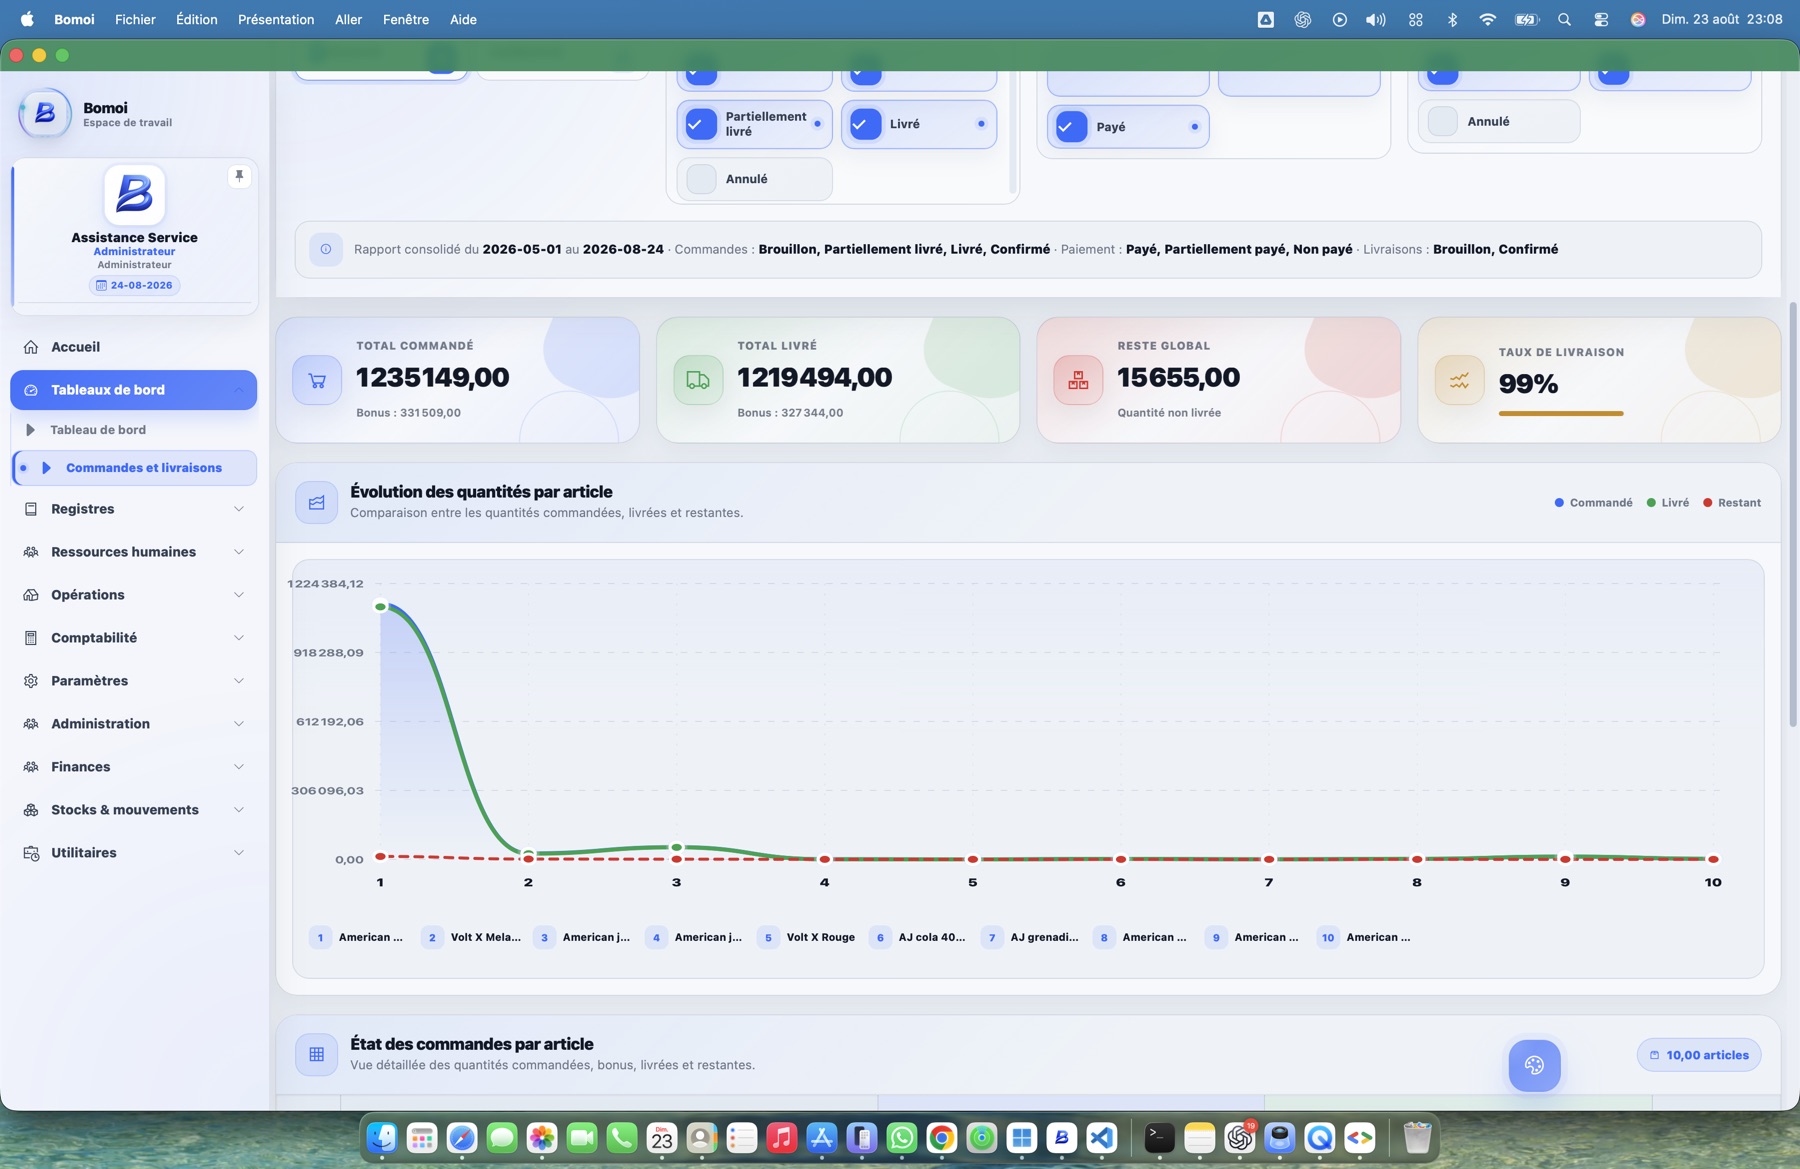Click the chart icon beside Évolution des quantités
The width and height of the screenshot is (1800, 1169).
coord(316,502)
